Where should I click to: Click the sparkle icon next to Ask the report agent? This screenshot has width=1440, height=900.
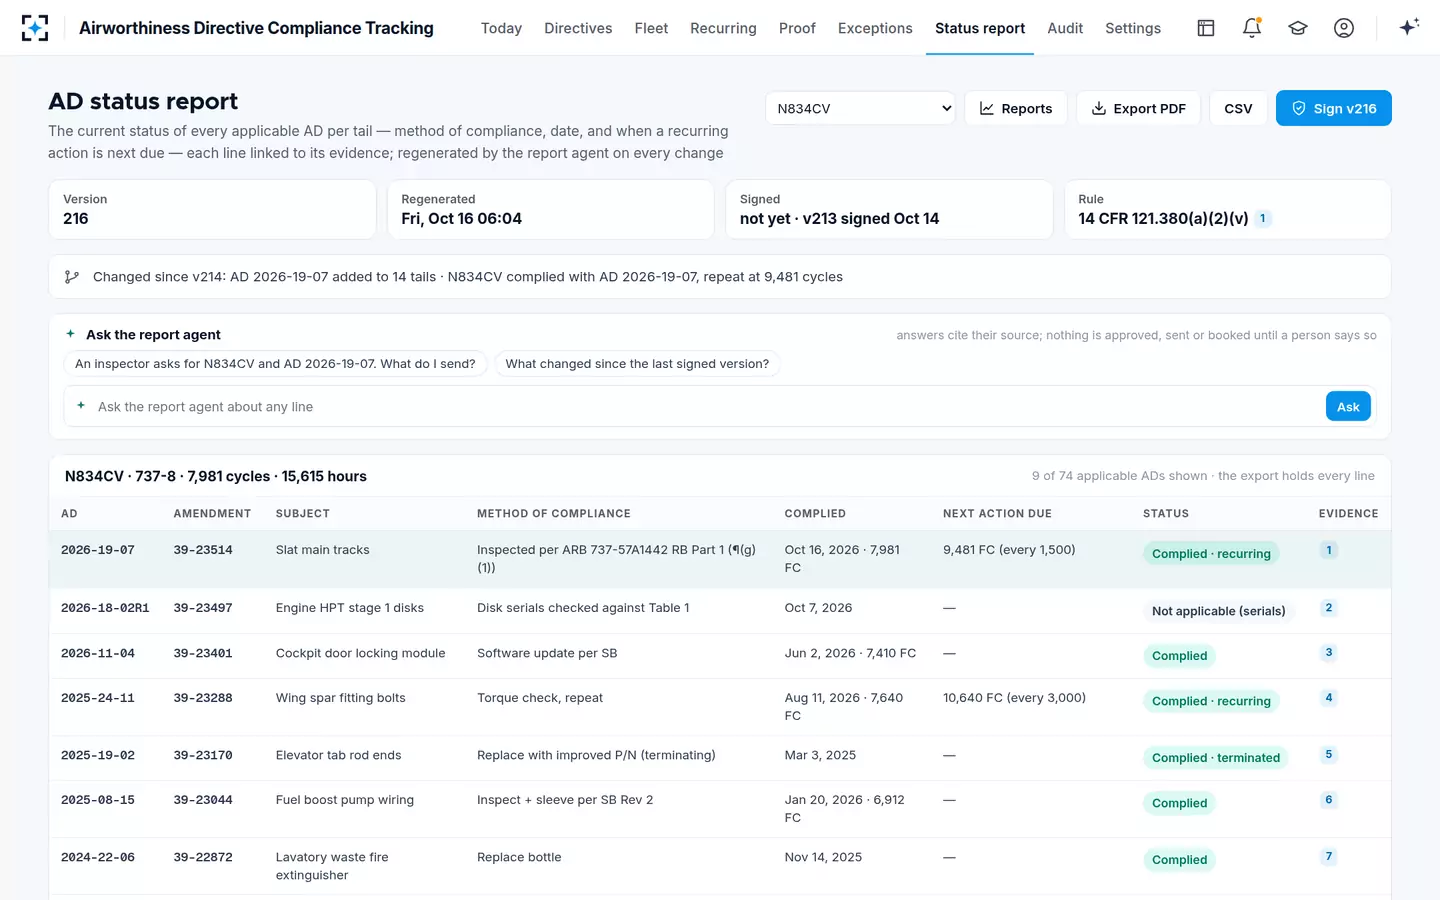71,334
